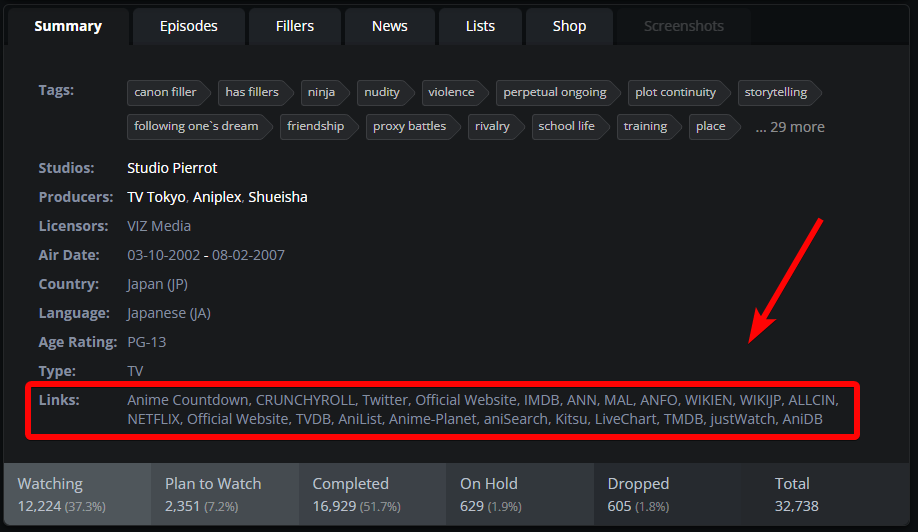Select the Summary tab

tap(68, 26)
